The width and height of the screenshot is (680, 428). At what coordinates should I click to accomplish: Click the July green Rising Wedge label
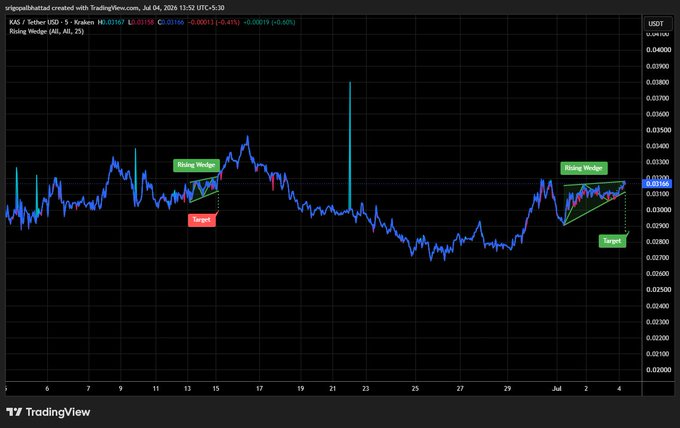(x=584, y=168)
